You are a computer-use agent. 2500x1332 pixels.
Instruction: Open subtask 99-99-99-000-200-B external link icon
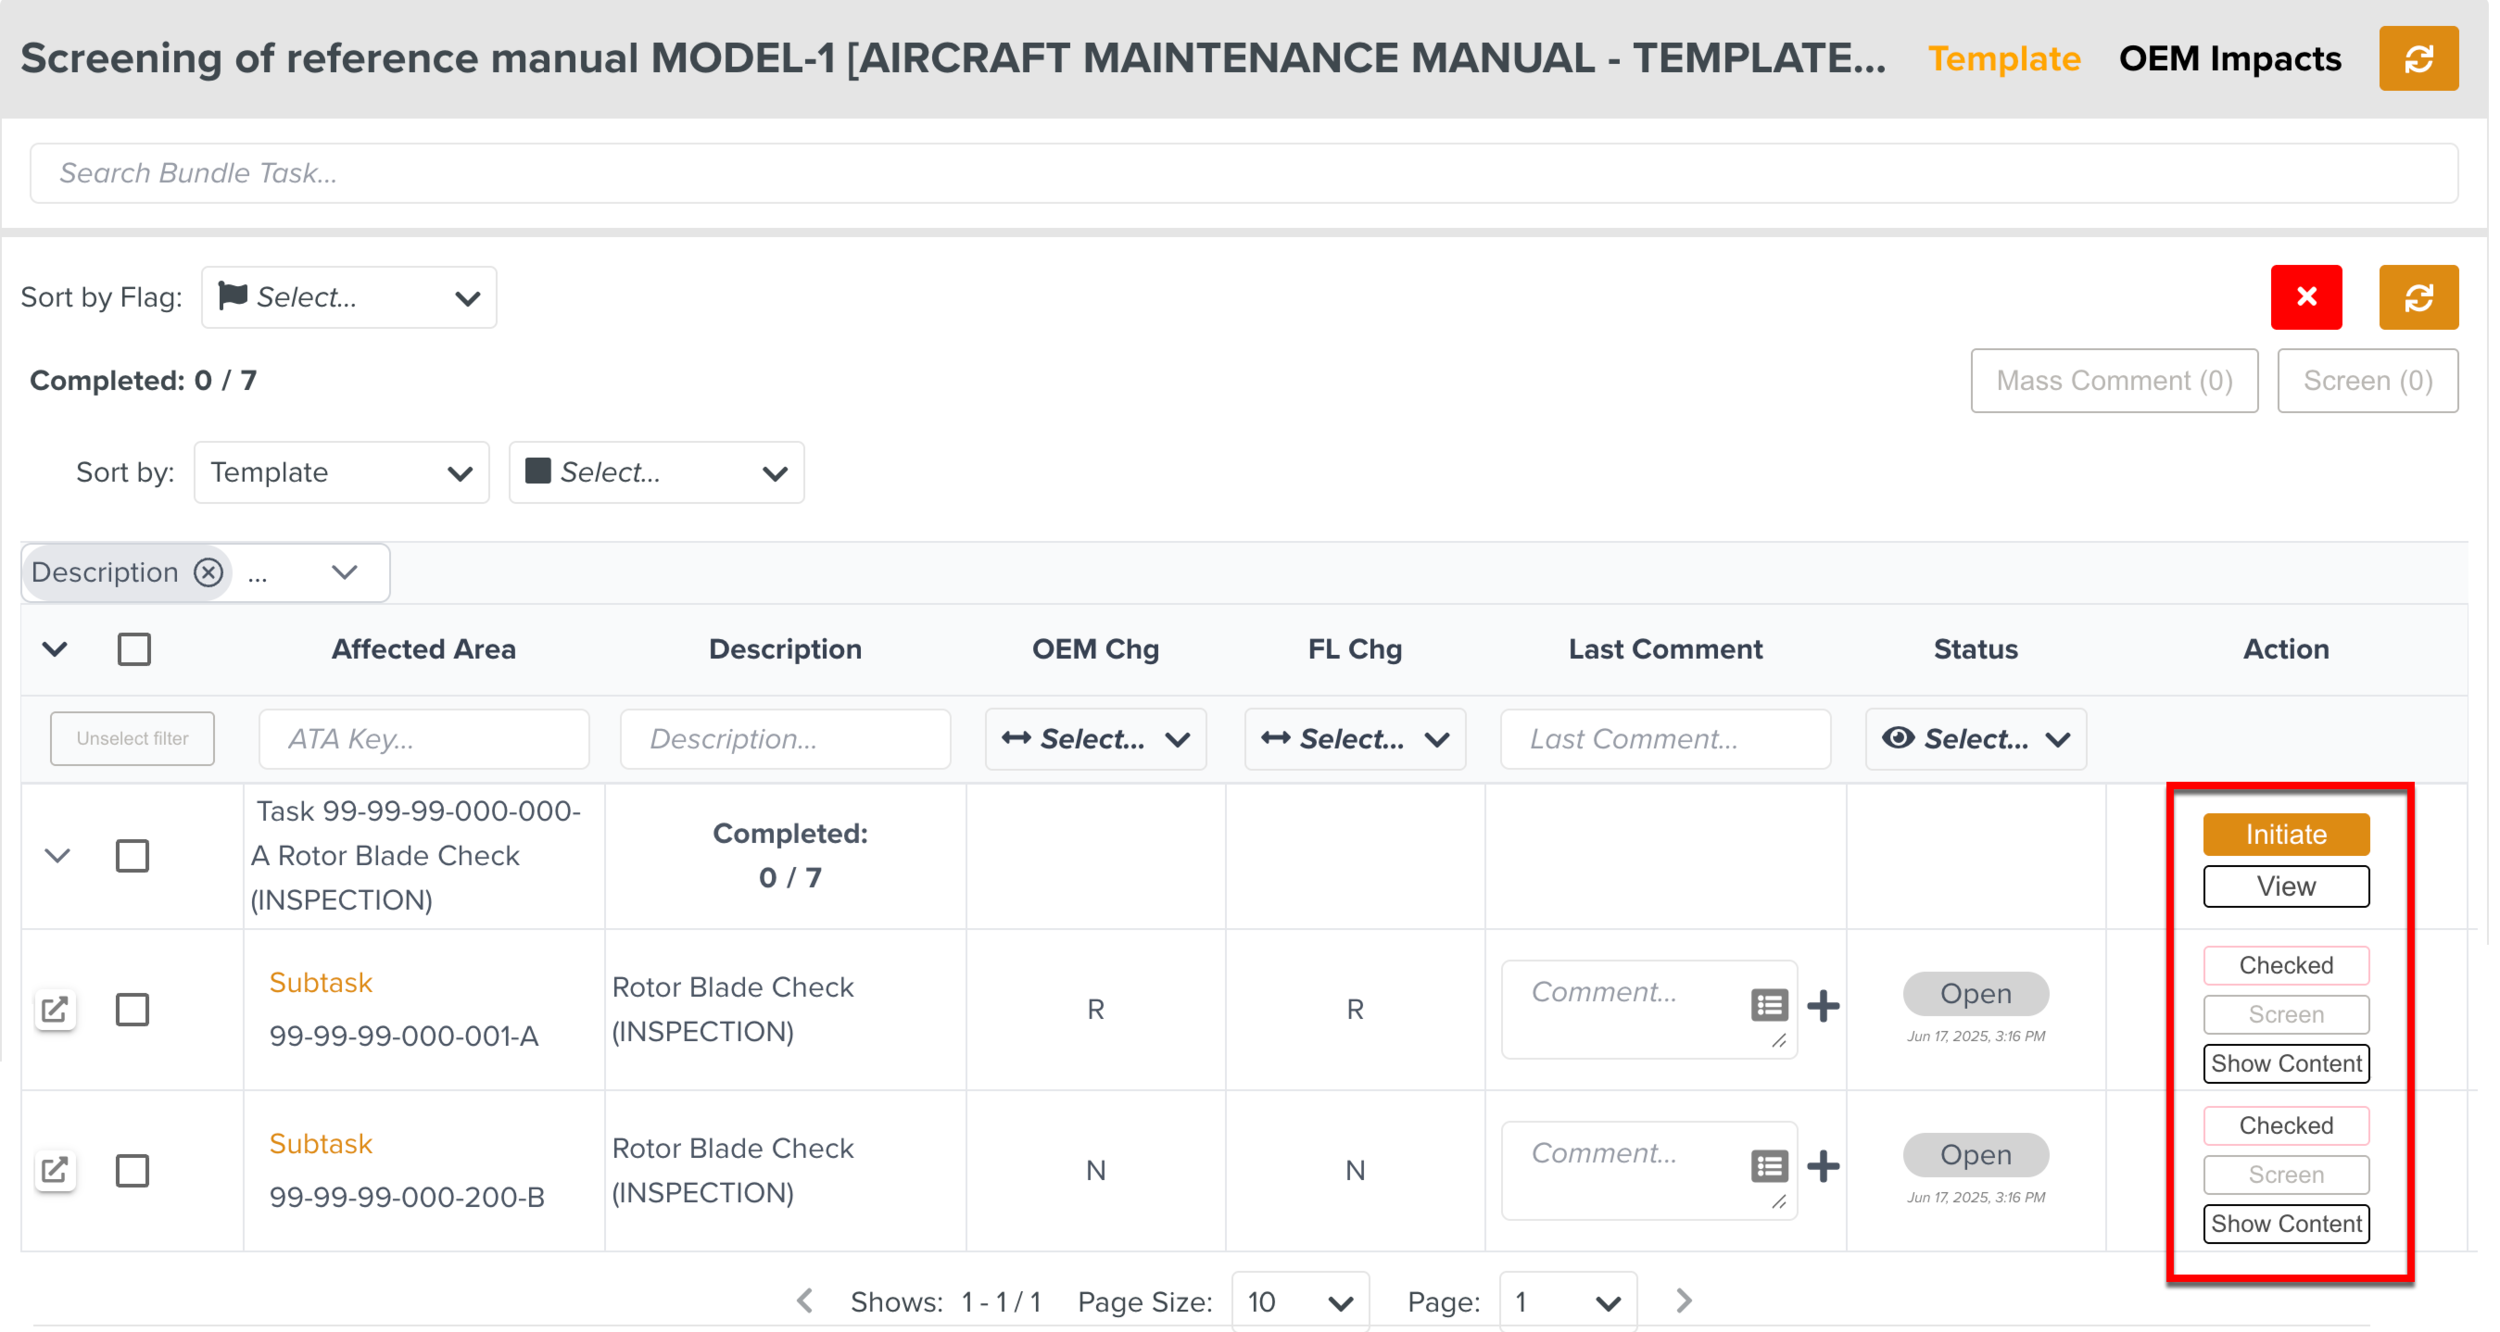pyautogui.click(x=55, y=1169)
